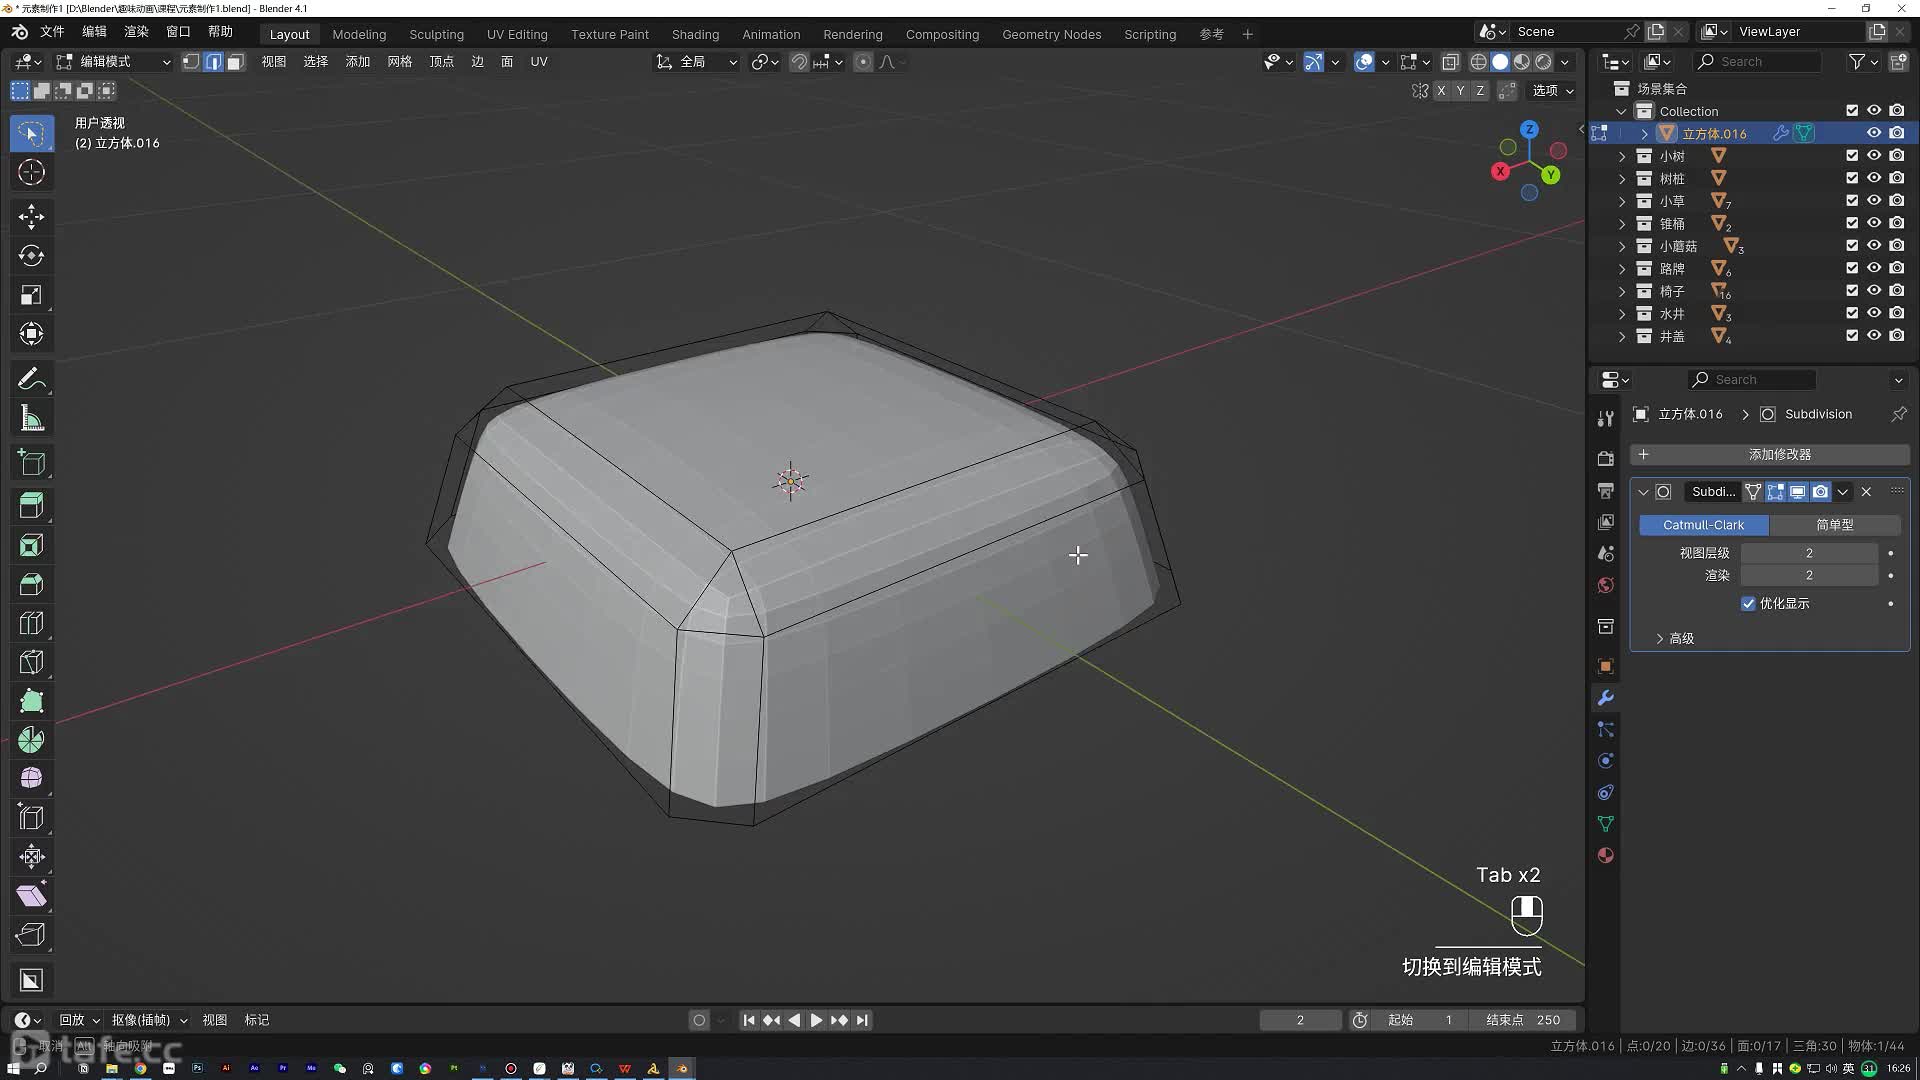Open the 选择 select menu
This screenshot has width=1920, height=1080.
click(x=315, y=62)
